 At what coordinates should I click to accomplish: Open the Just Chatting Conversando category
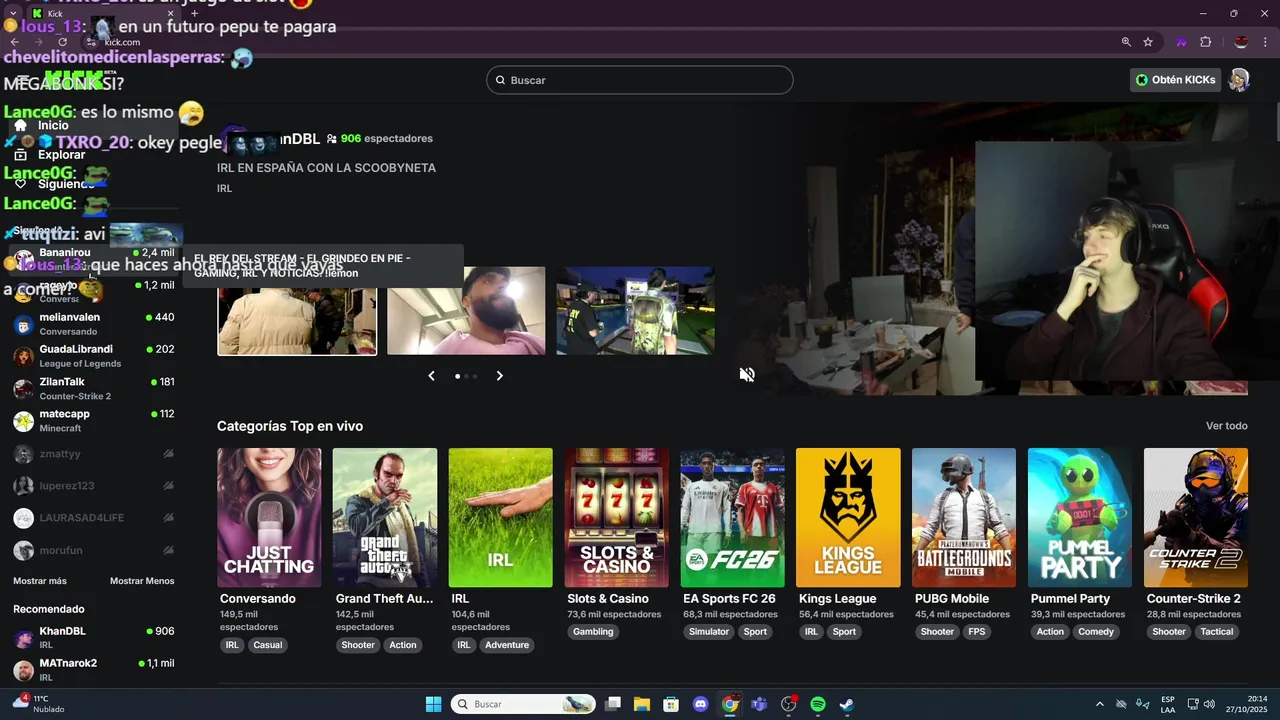(269, 517)
